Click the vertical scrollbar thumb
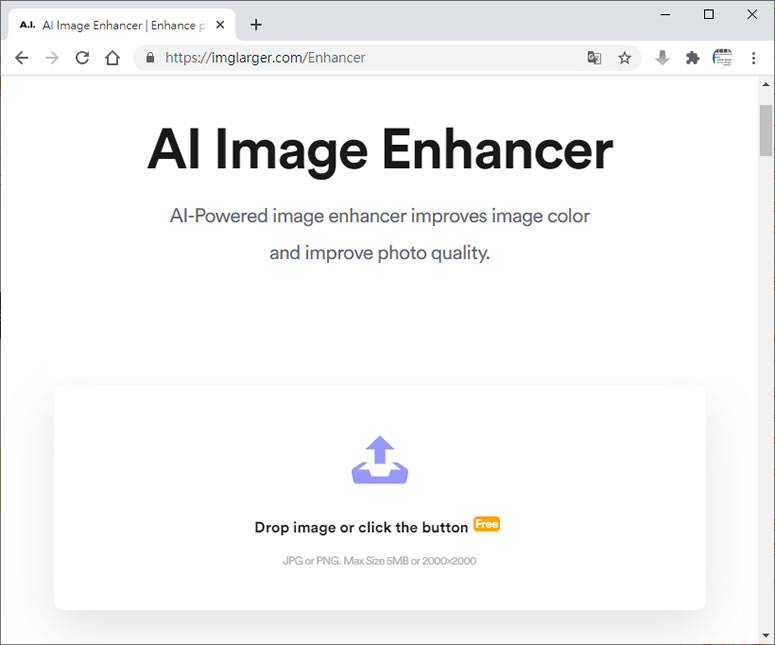The height and width of the screenshot is (645, 775). [x=766, y=130]
